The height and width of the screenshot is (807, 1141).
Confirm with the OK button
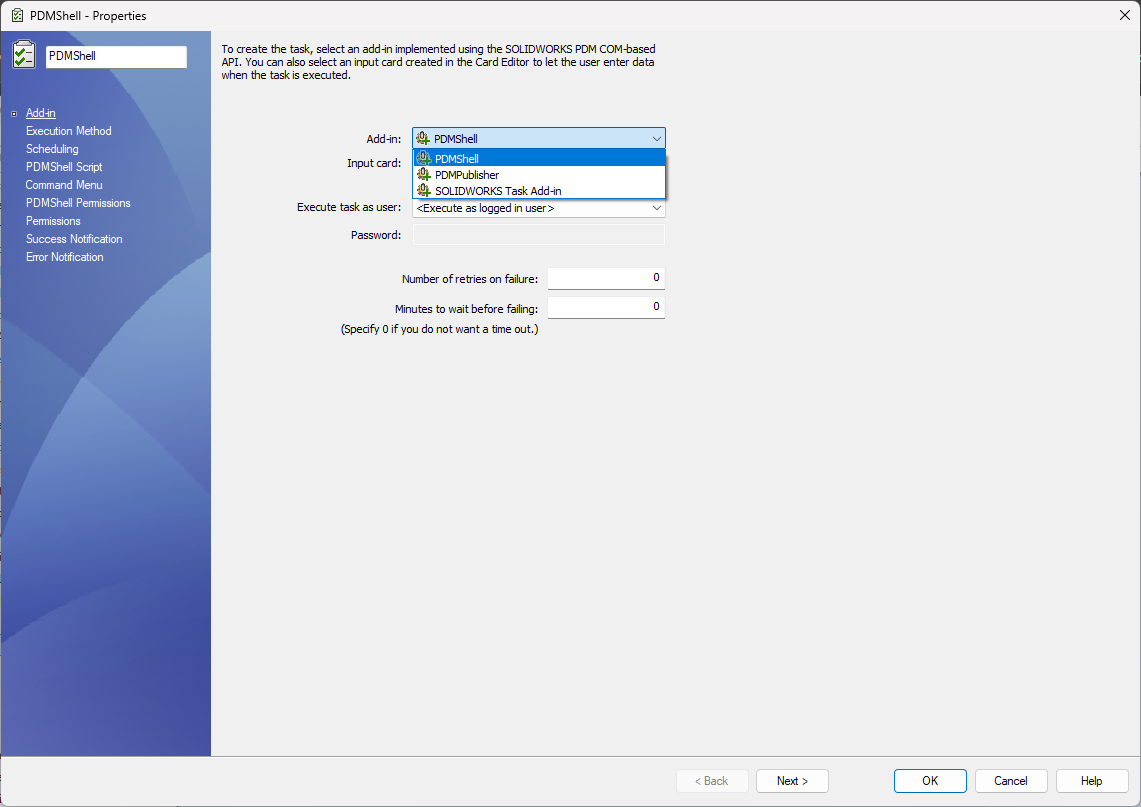pyautogui.click(x=930, y=781)
